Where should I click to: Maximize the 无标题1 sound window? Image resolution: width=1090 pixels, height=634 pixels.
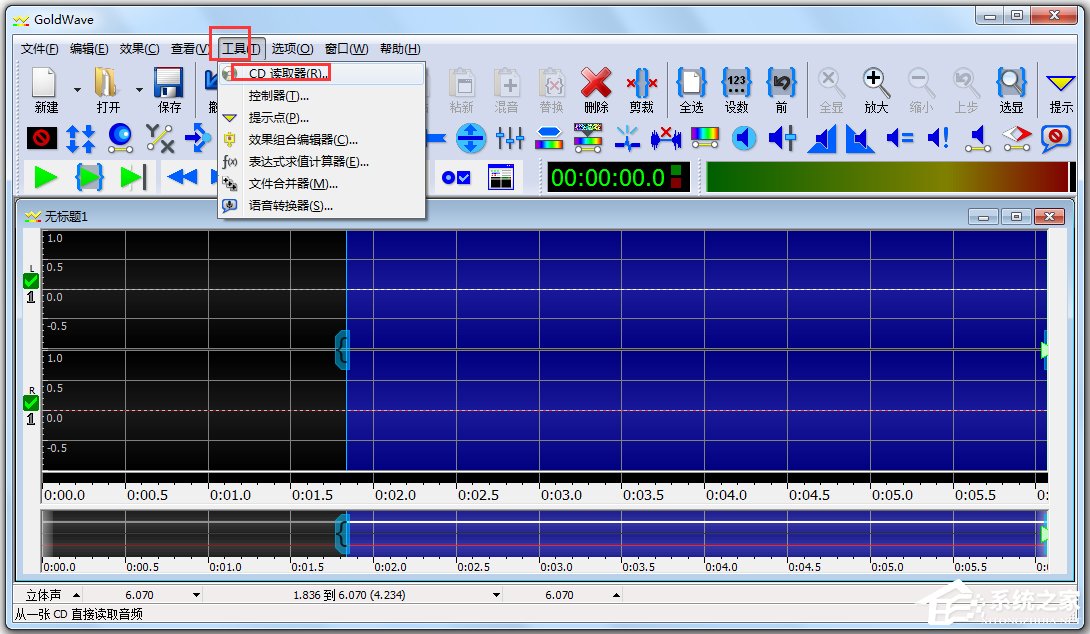[1016, 217]
